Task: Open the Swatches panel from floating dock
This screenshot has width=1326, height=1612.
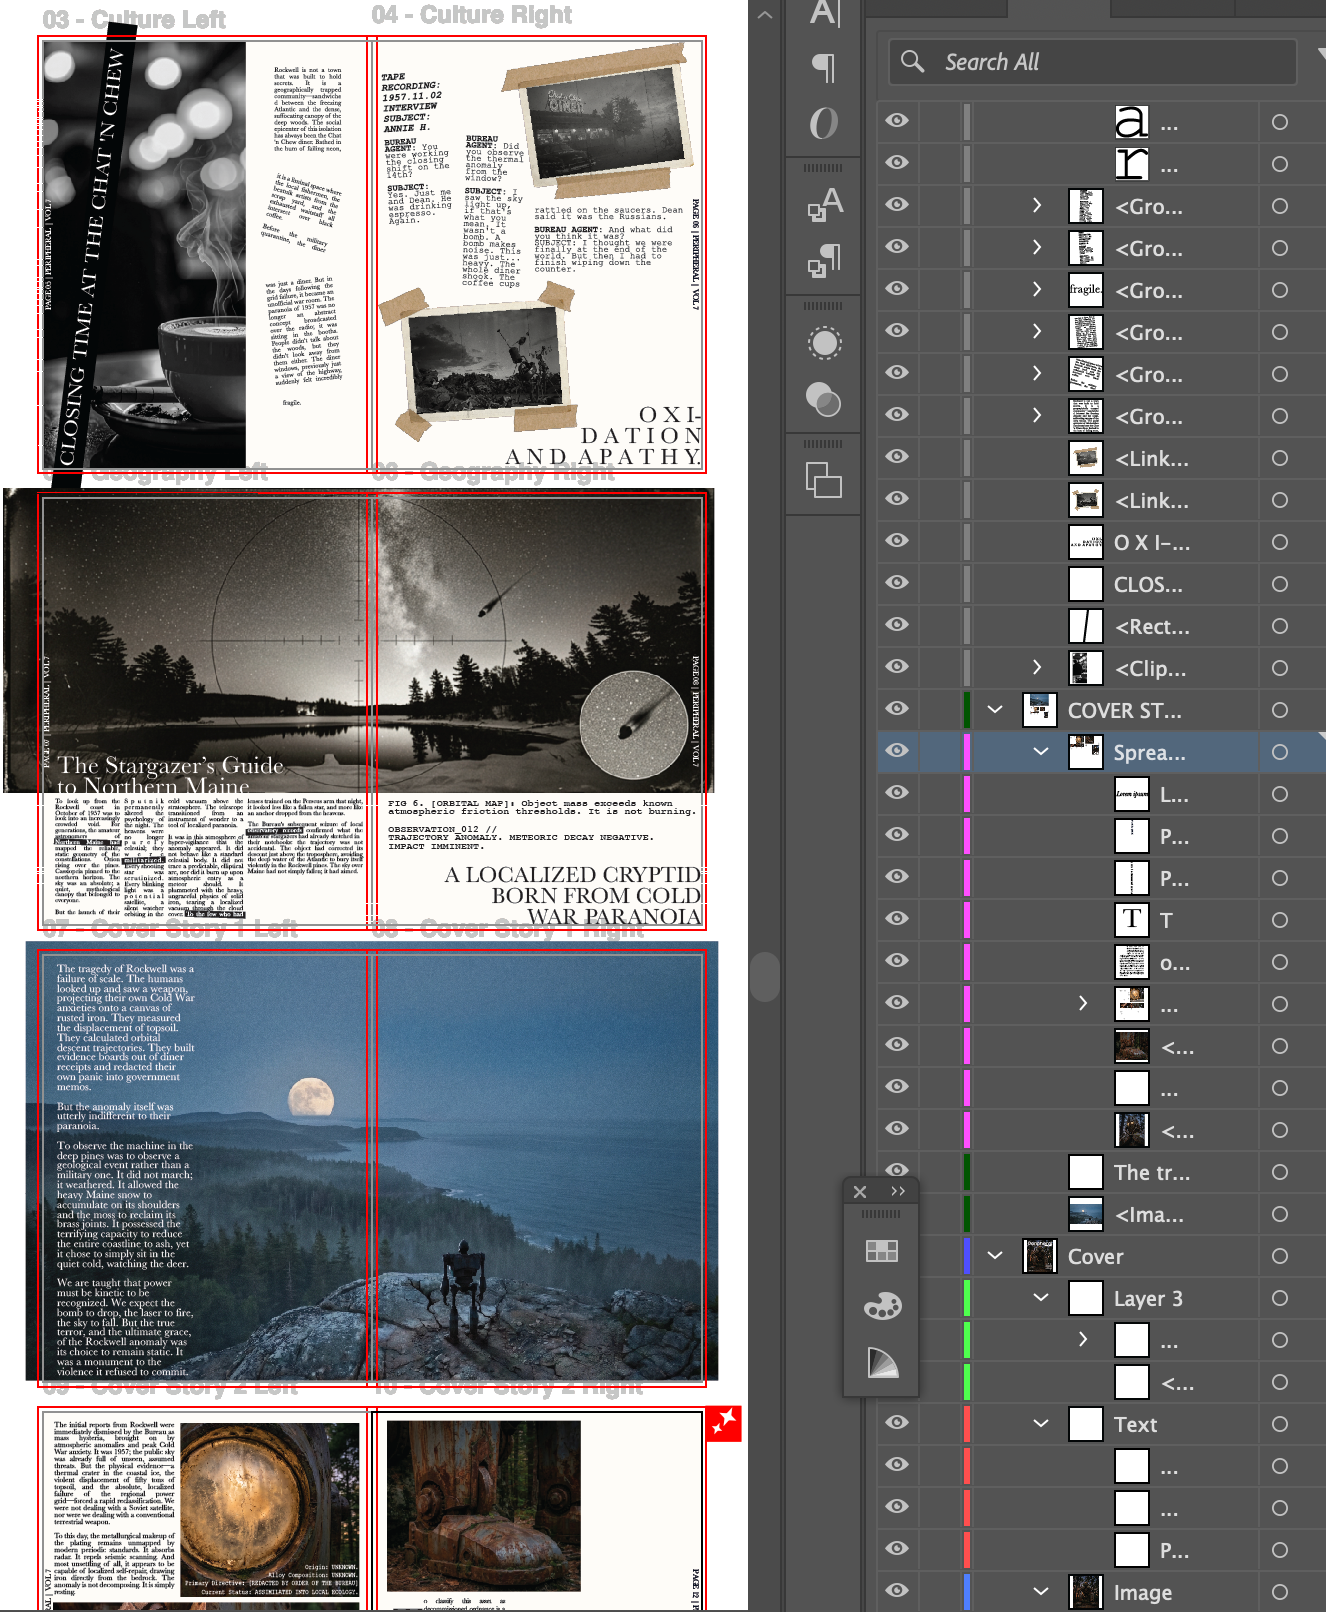Action: (x=882, y=1251)
